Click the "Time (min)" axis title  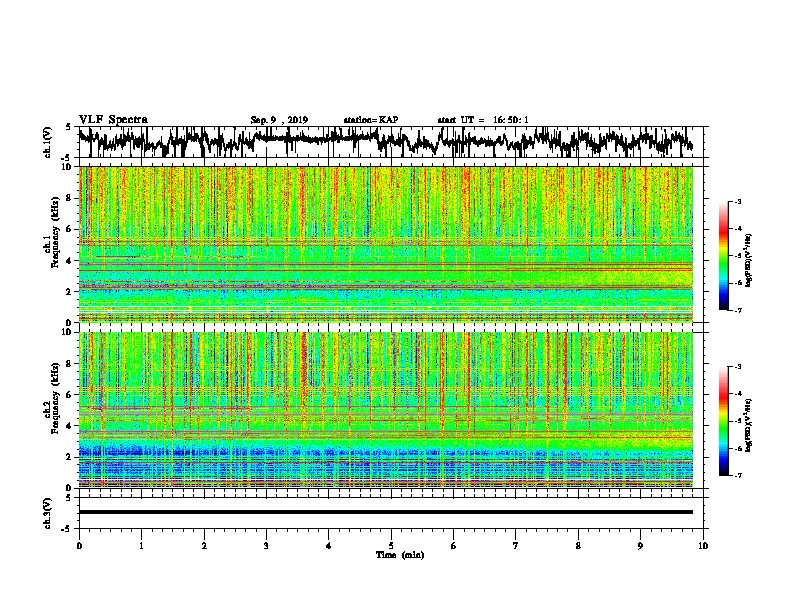pyautogui.click(x=400, y=555)
